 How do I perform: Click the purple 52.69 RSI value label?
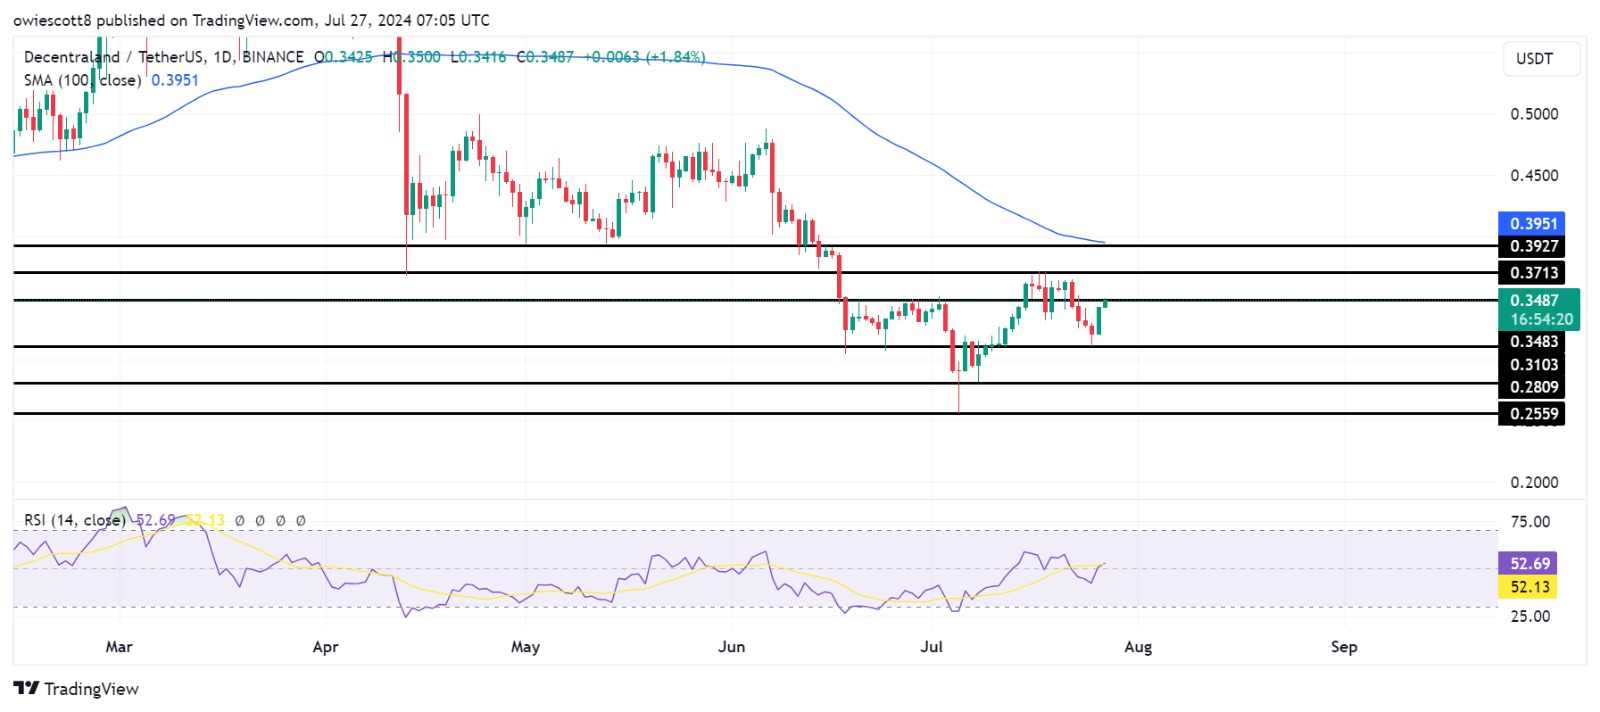pos(1529,564)
